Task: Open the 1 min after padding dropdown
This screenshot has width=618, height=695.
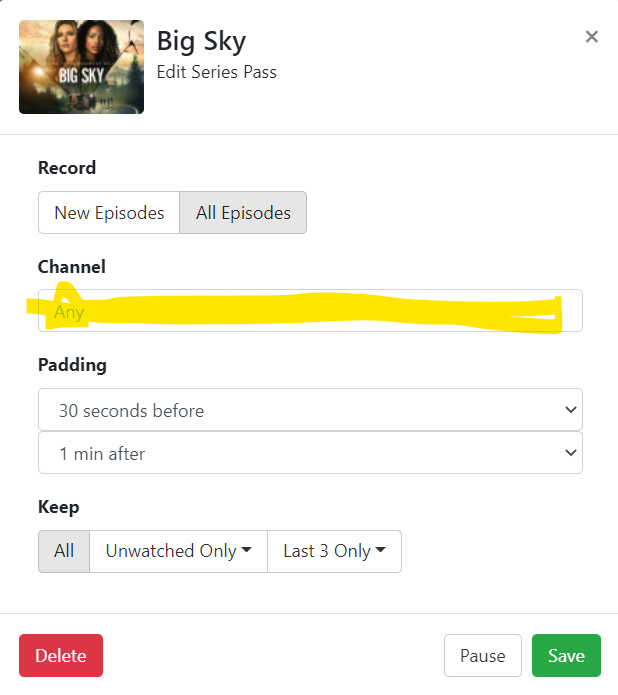Action: click(x=310, y=453)
